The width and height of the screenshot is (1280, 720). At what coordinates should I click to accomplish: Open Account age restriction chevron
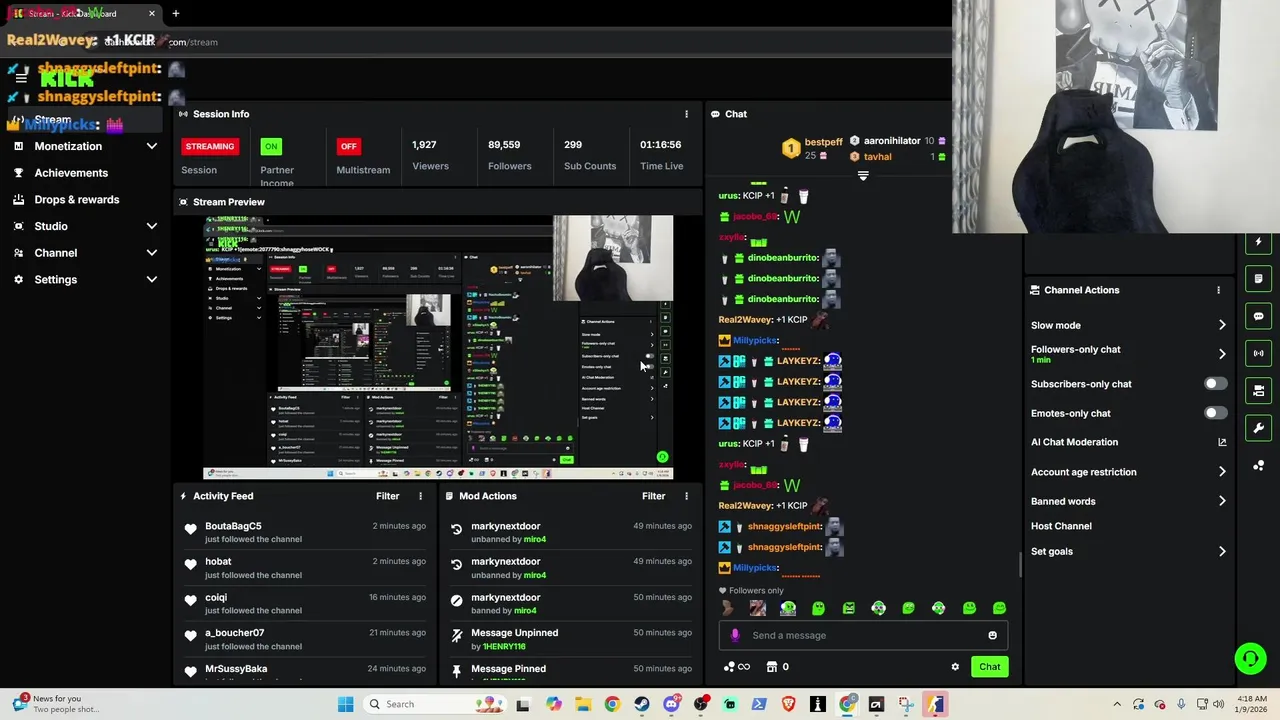tap(1222, 472)
